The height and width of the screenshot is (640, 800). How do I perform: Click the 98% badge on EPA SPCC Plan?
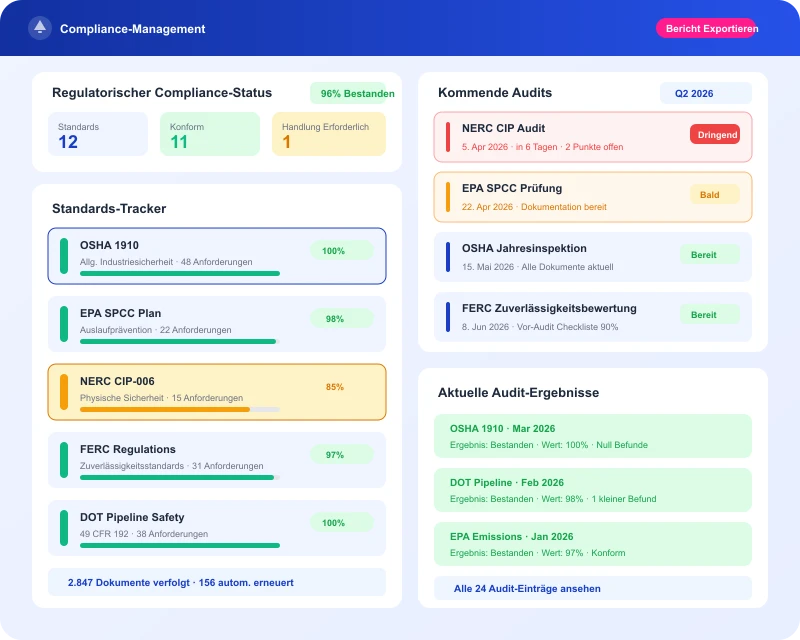point(342,318)
